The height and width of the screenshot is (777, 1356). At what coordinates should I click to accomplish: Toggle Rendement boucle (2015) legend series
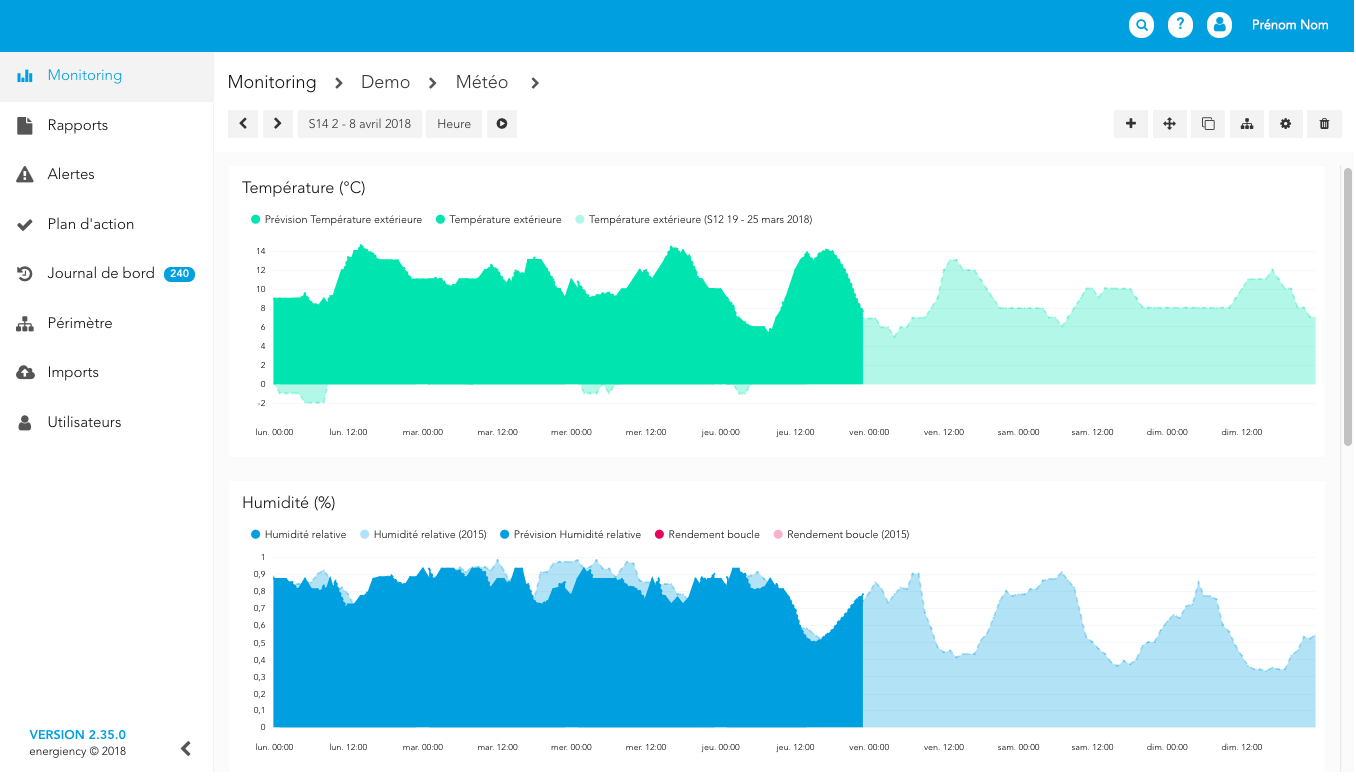tap(842, 534)
